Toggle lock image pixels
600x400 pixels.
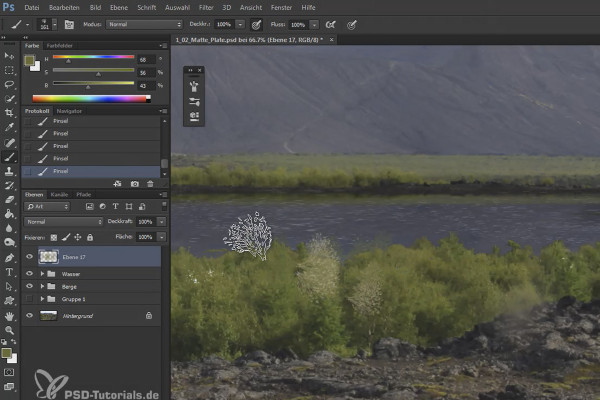pos(66,238)
